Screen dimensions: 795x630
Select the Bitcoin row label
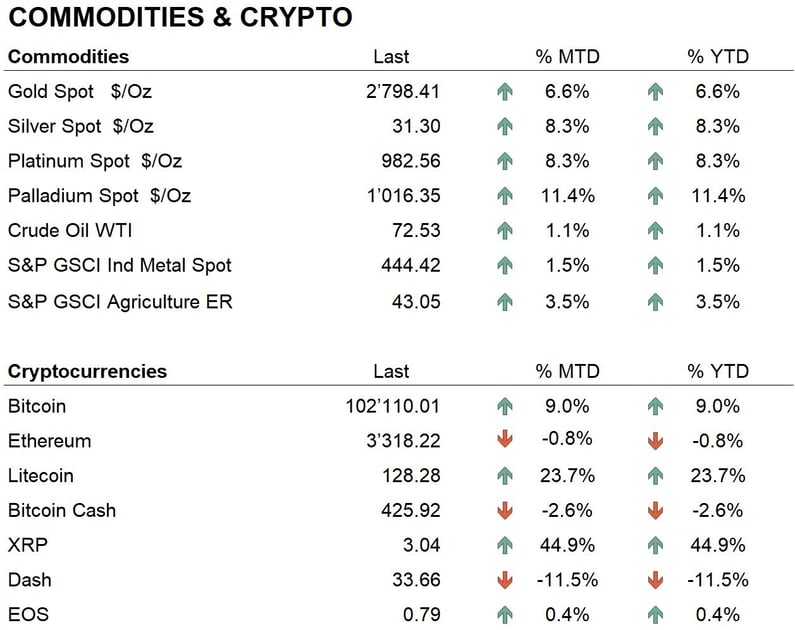click(x=37, y=406)
